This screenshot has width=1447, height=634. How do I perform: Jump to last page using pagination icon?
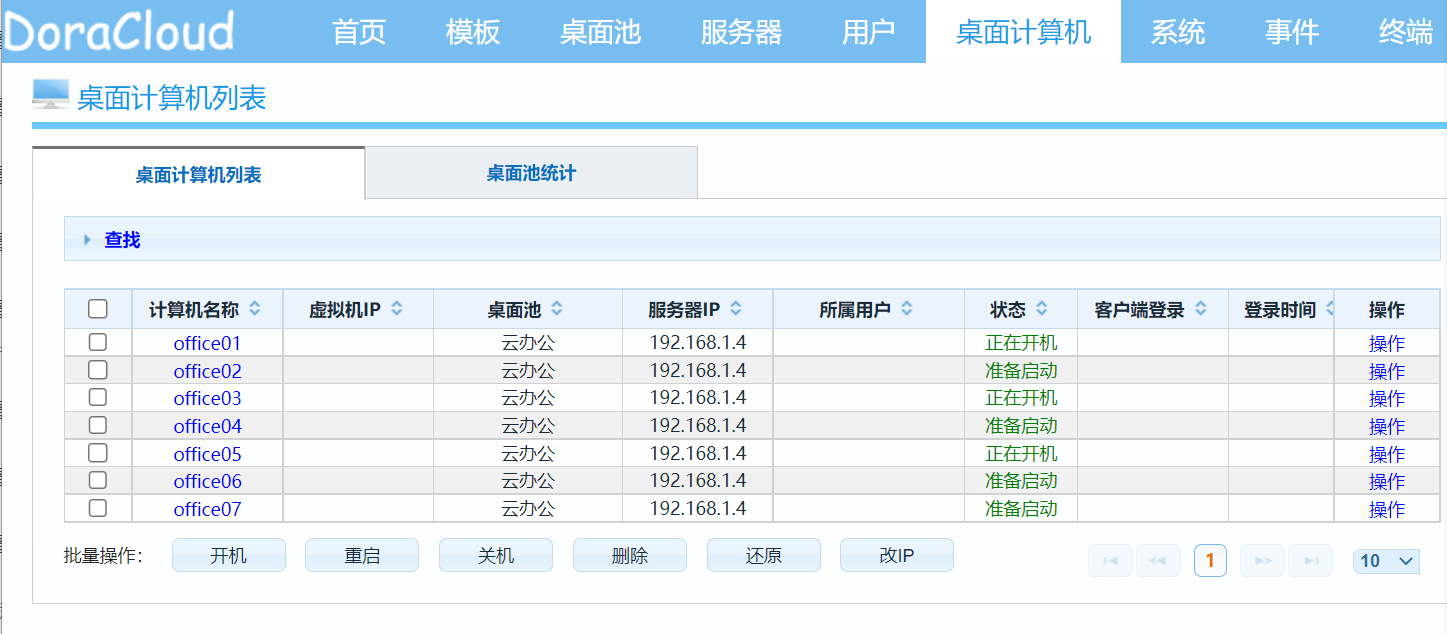click(1311, 560)
